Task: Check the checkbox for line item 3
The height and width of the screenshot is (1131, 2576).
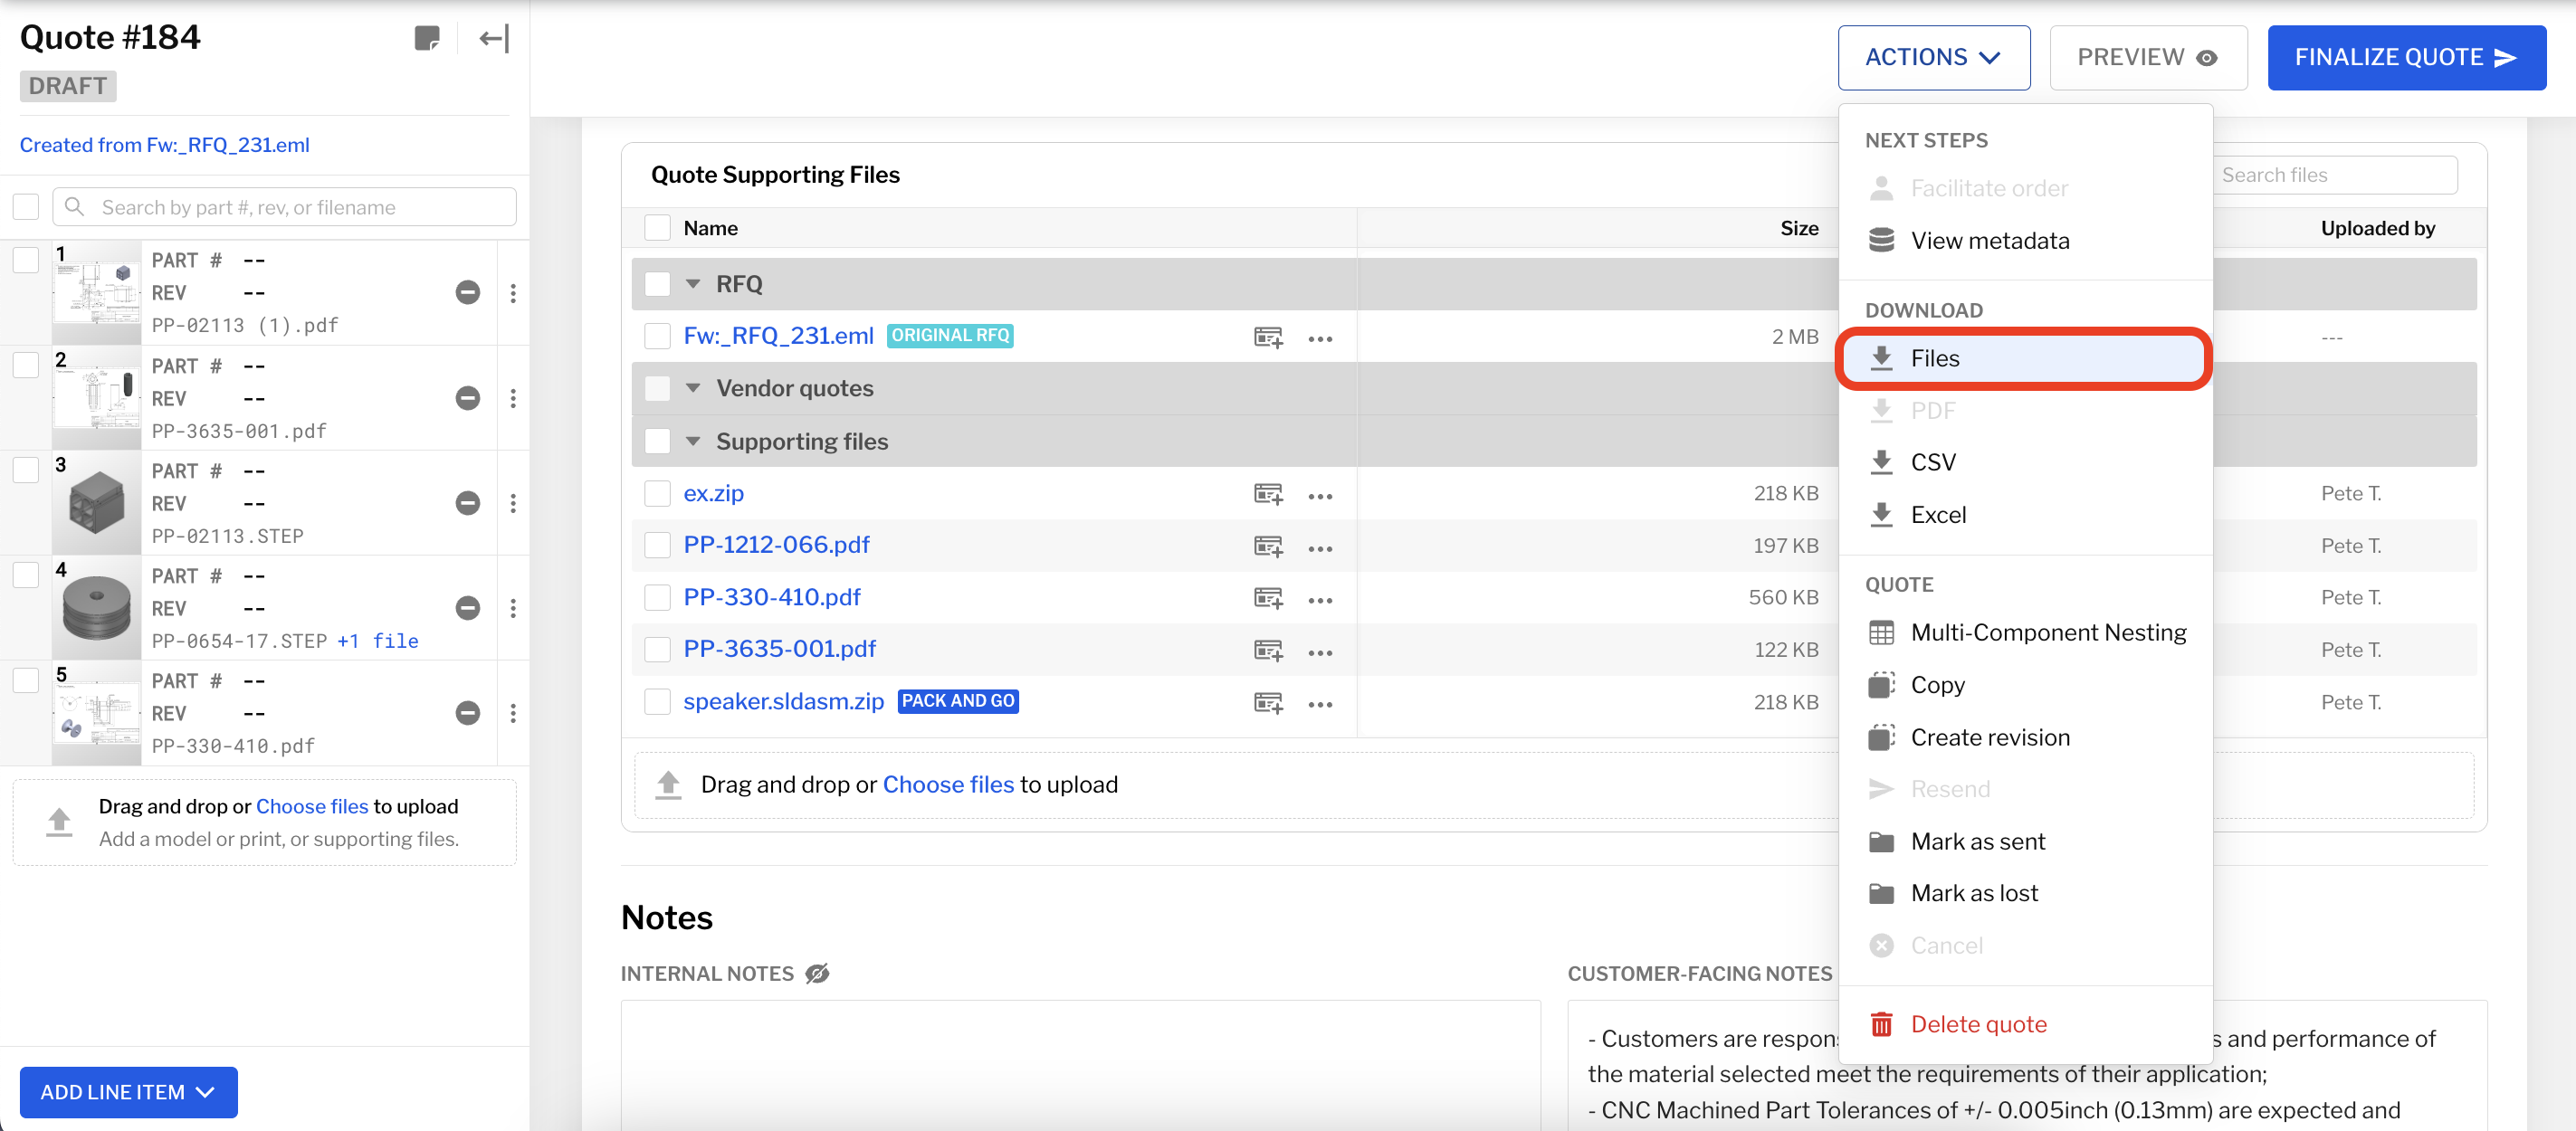Action: 25,469
